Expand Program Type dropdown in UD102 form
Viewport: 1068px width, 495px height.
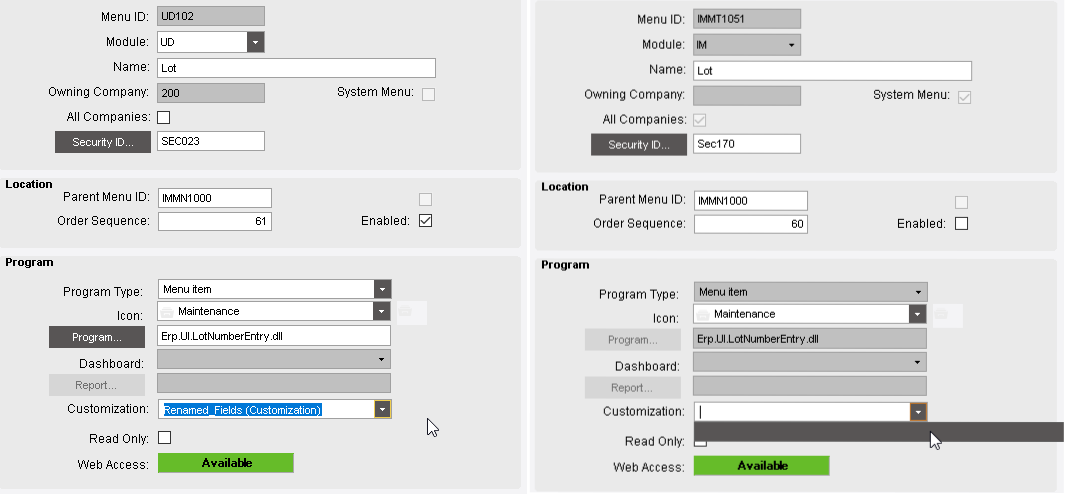click(383, 289)
